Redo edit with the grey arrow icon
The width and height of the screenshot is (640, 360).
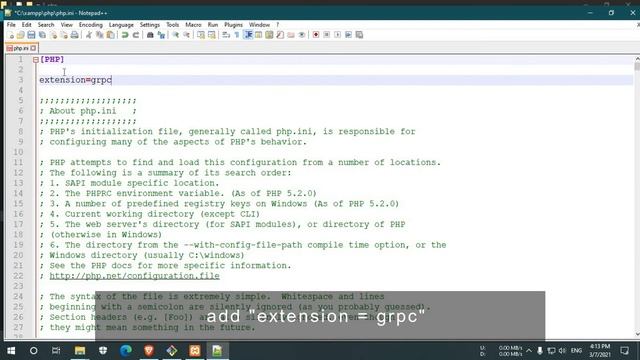click(x=136, y=35)
